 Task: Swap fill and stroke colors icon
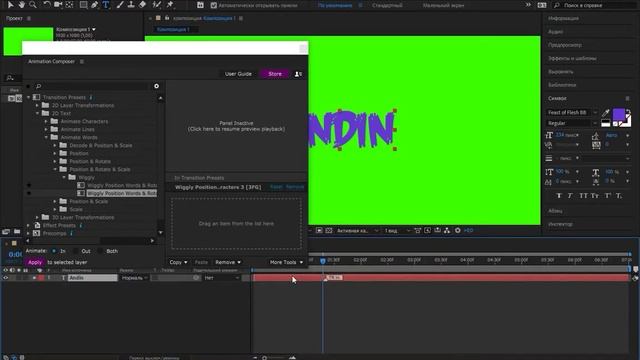(628, 112)
